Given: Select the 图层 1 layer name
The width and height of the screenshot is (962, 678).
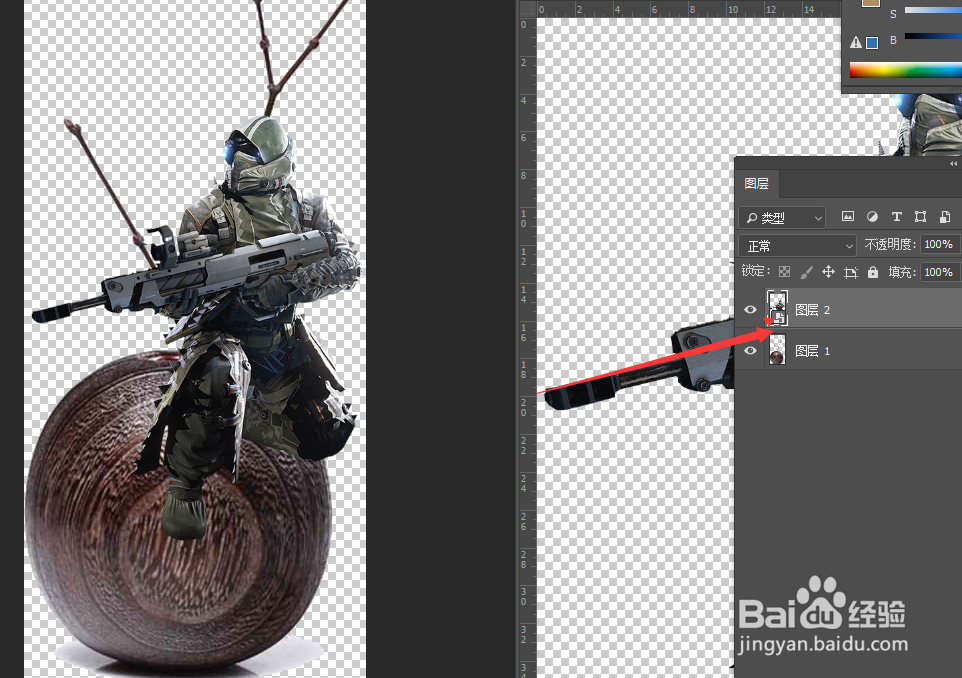Looking at the screenshot, I should tap(812, 351).
